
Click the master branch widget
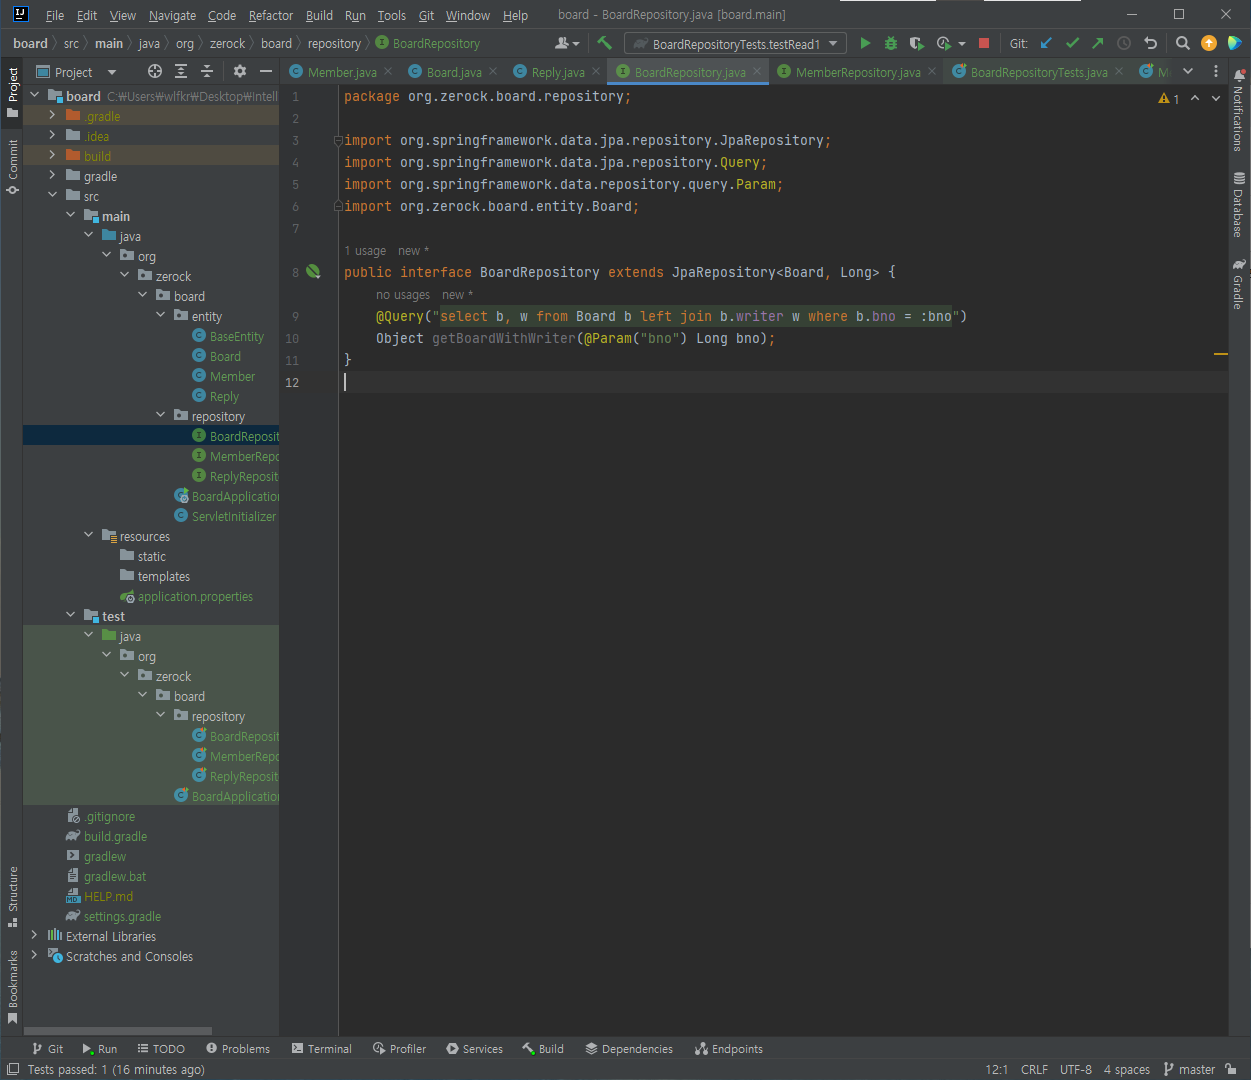tap(1189, 1069)
